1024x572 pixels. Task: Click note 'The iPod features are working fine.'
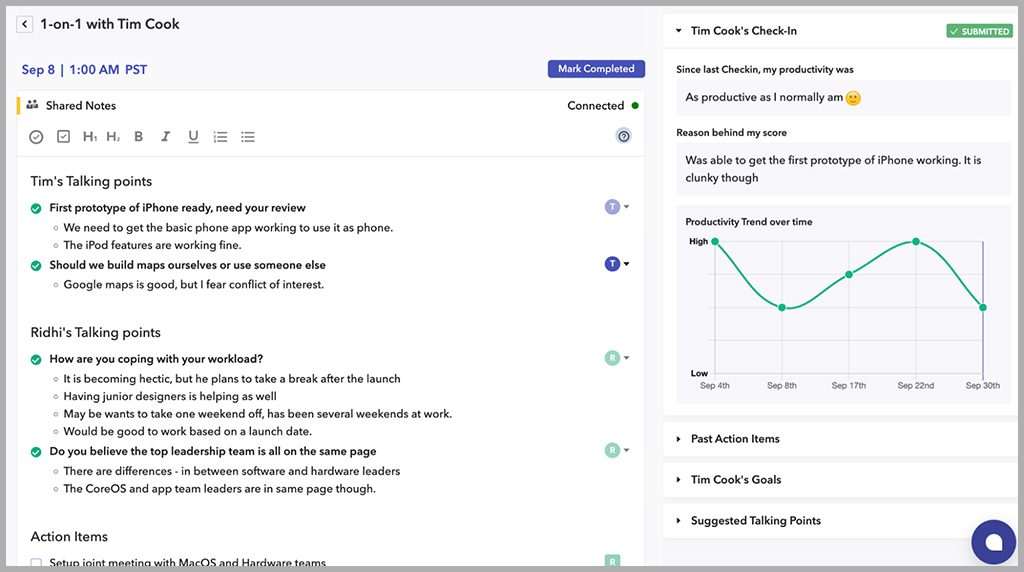pos(152,245)
